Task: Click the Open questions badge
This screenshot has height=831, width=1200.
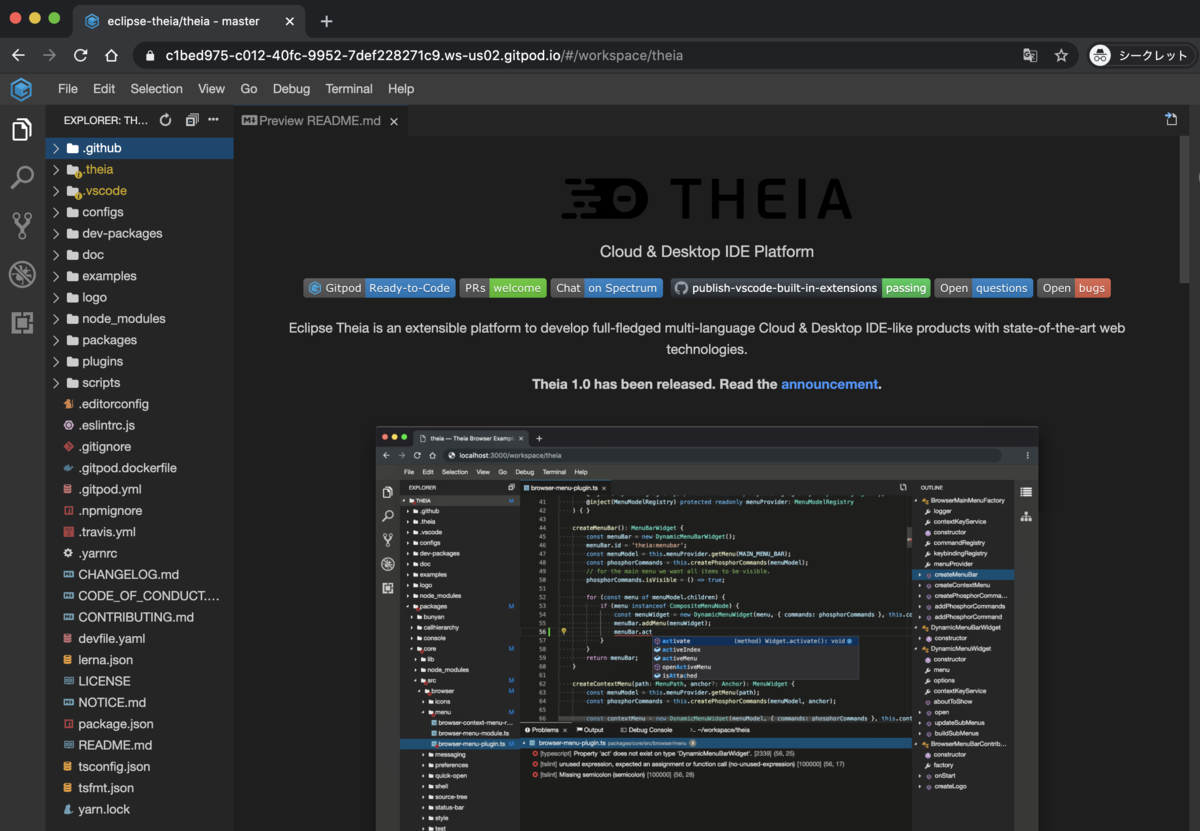Action: click(x=984, y=288)
